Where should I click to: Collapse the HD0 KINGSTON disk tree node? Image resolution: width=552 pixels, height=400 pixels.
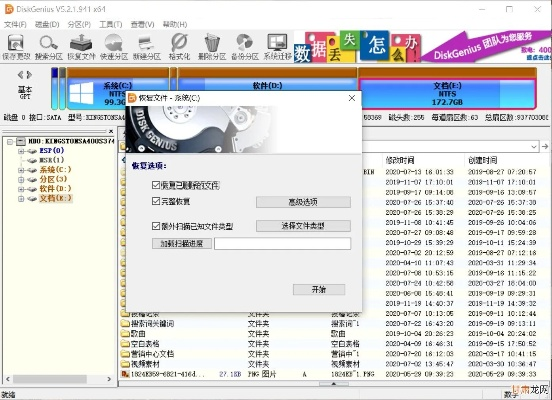[x=10, y=142]
